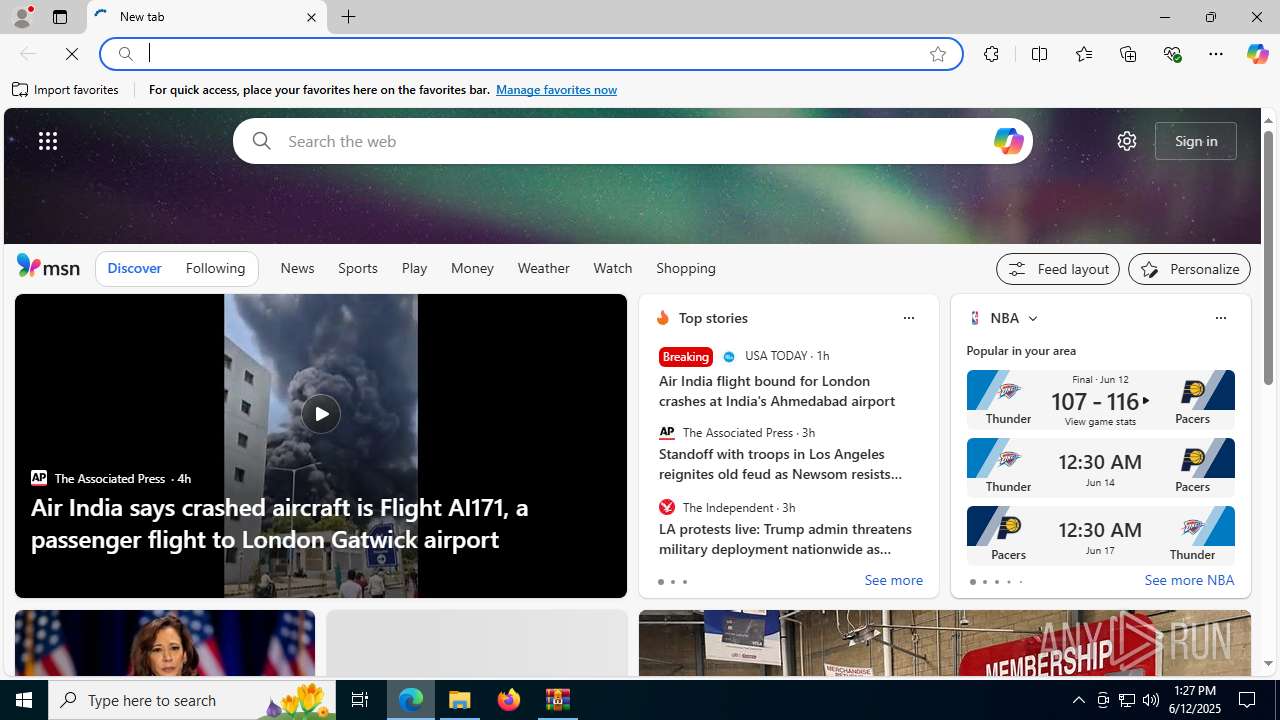Image resolution: width=1280 pixels, height=720 pixels.
Task: Open NBA card more options
Action: pos(1220,318)
